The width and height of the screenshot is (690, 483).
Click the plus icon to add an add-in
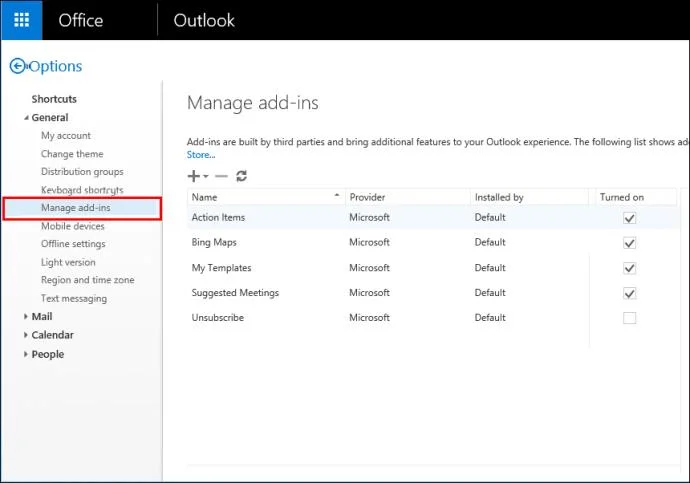(194, 176)
